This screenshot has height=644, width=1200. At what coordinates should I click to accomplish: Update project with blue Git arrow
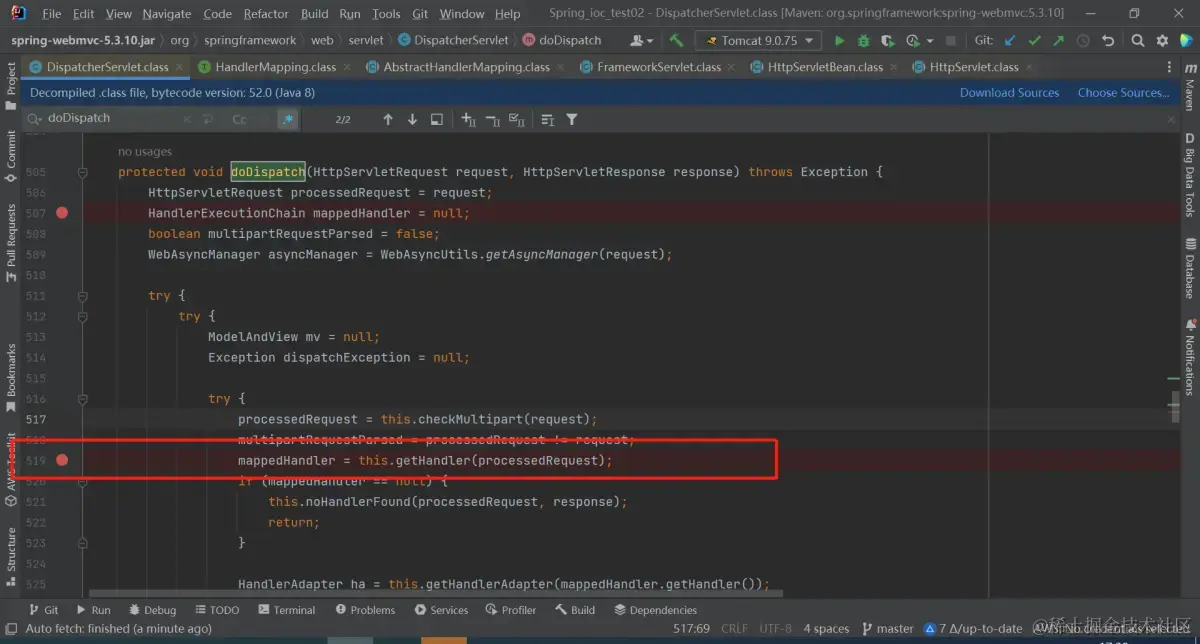point(1010,40)
